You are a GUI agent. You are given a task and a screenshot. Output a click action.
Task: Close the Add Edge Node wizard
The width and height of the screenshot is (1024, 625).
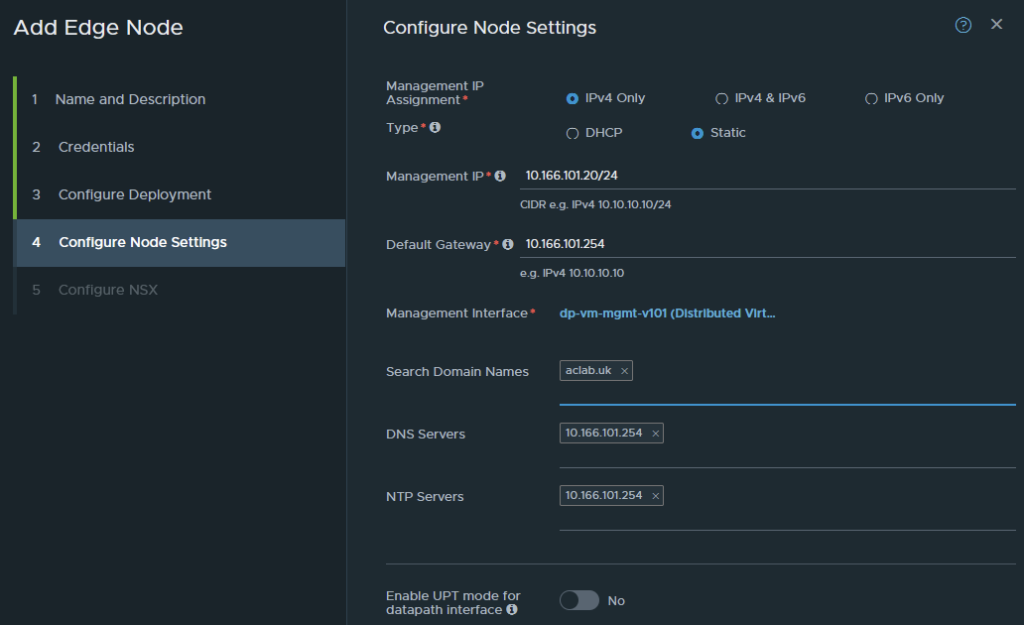(996, 25)
